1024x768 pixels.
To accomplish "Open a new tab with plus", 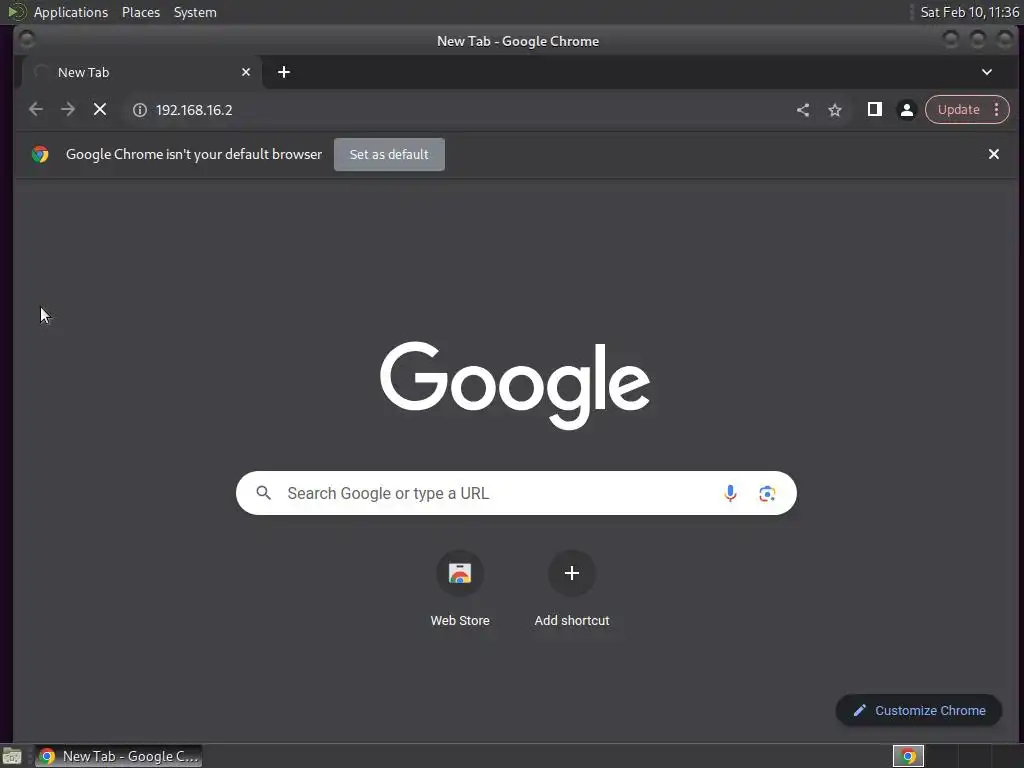I will click(x=283, y=72).
